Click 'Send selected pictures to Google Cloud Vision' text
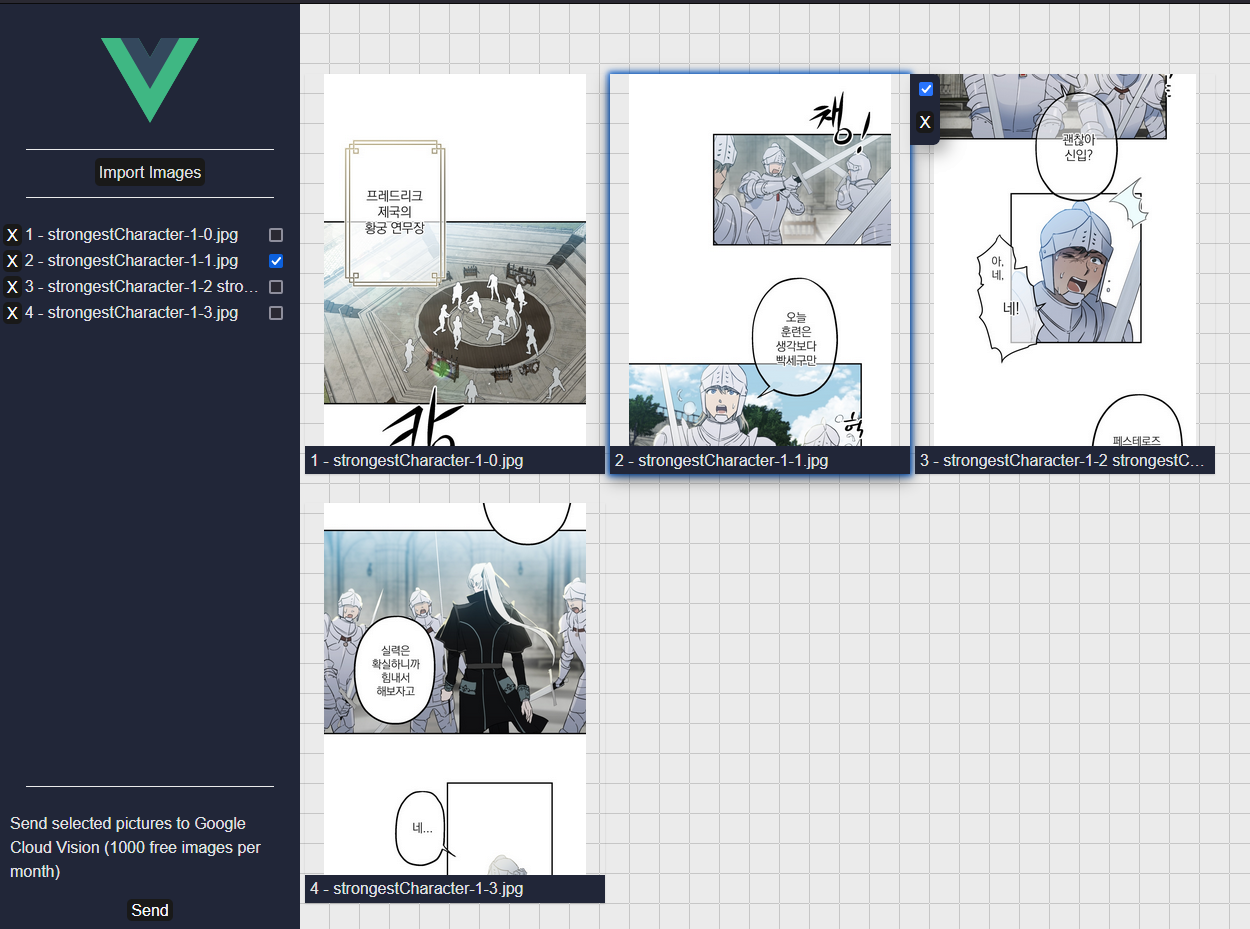 136,847
